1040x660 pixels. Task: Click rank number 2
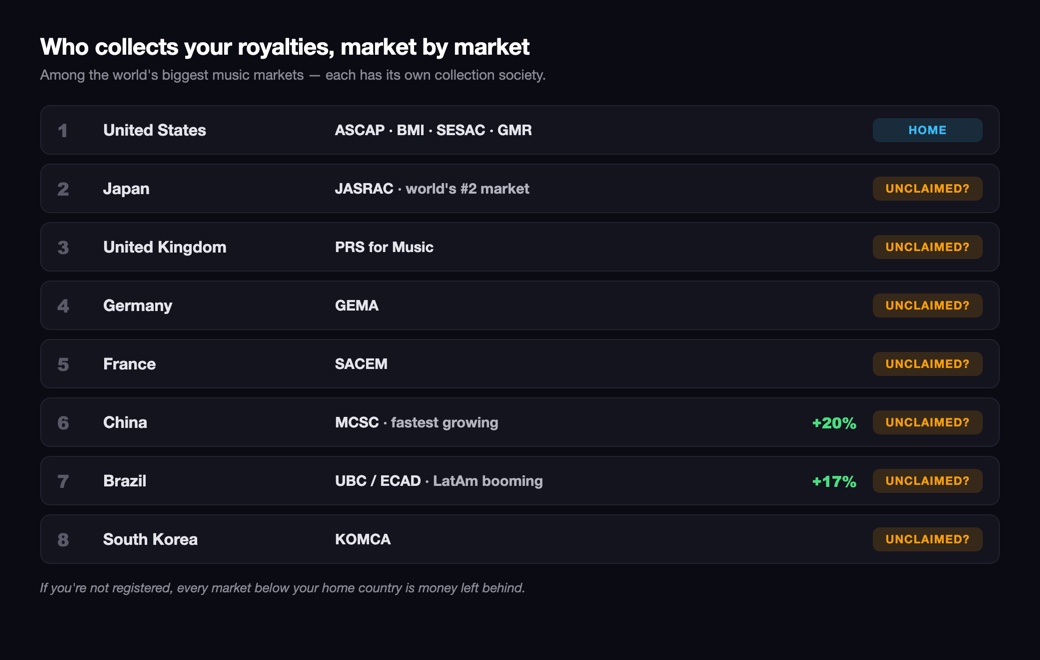point(63,189)
